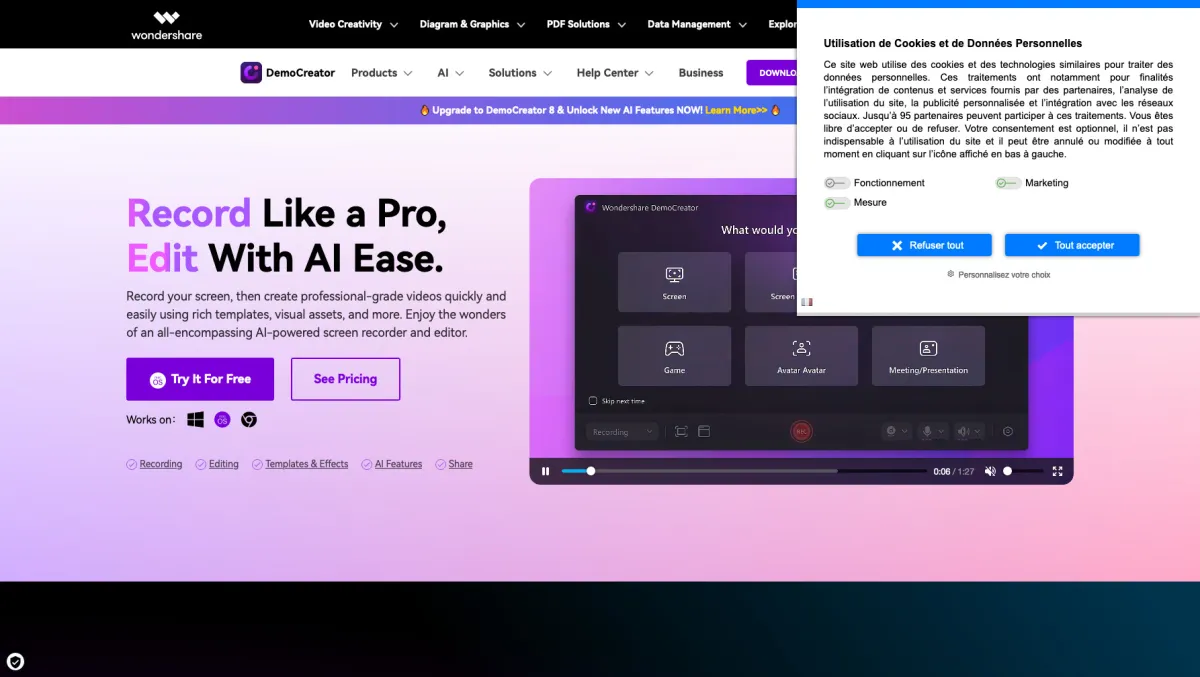The image size is (1200, 677).
Task: Toggle the Marketing cookie switch
Action: (x=1008, y=183)
